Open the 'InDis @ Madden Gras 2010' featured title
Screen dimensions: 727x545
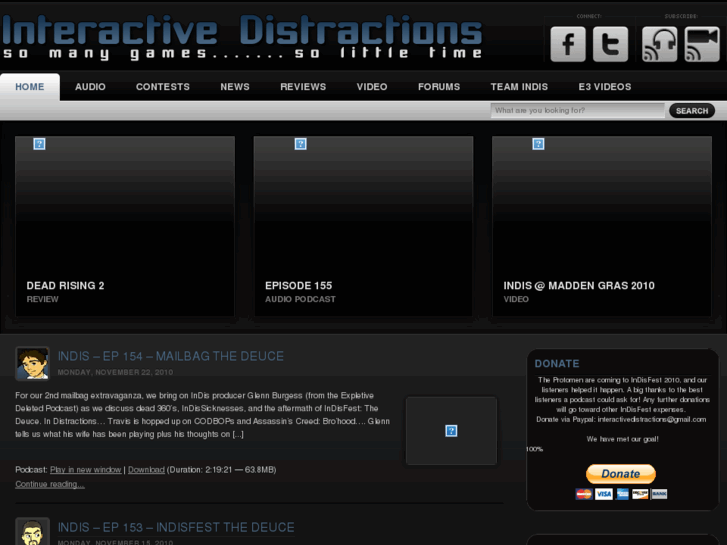click(x=579, y=286)
